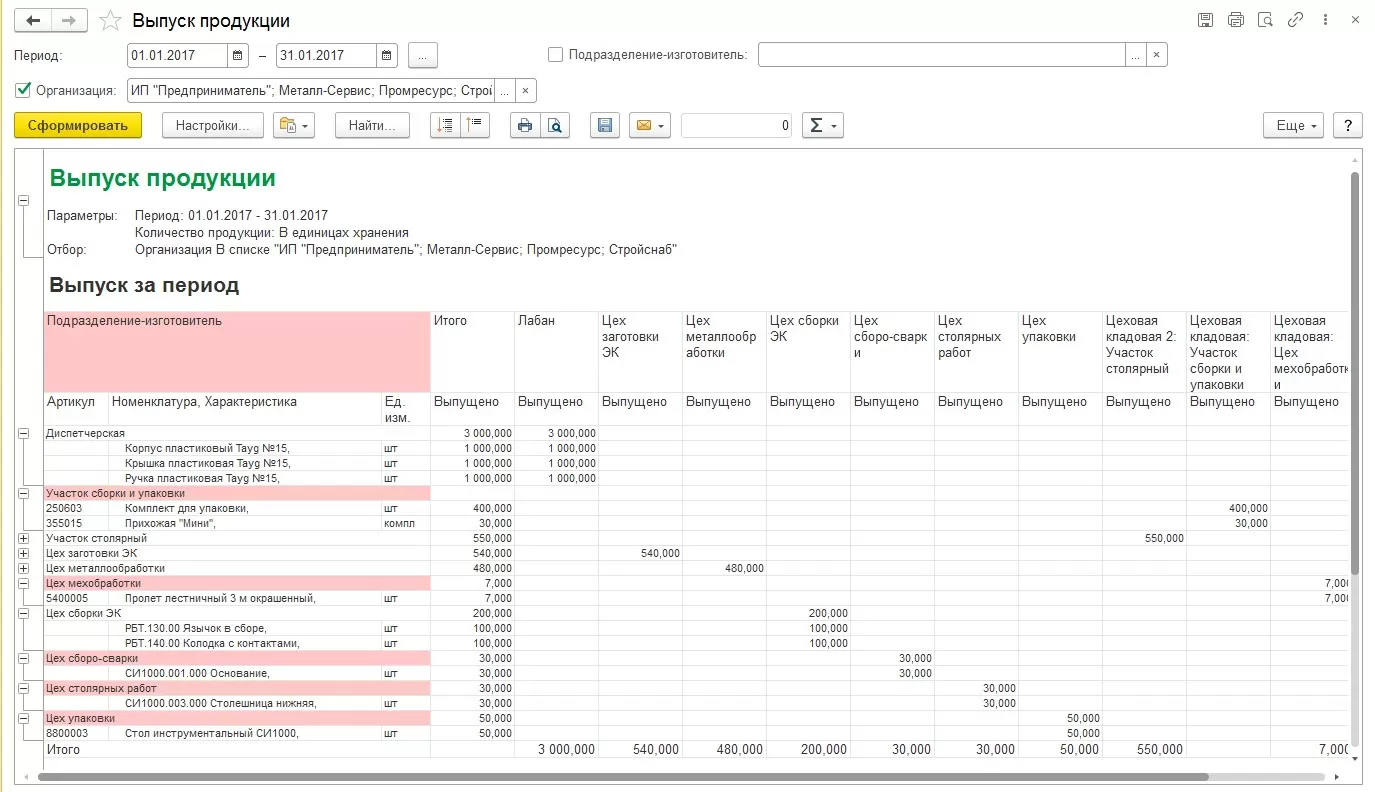Copy link to report via chain icon
This screenshot has height=792, width=1375.
pyautogui.click(x=1295, y=20)
